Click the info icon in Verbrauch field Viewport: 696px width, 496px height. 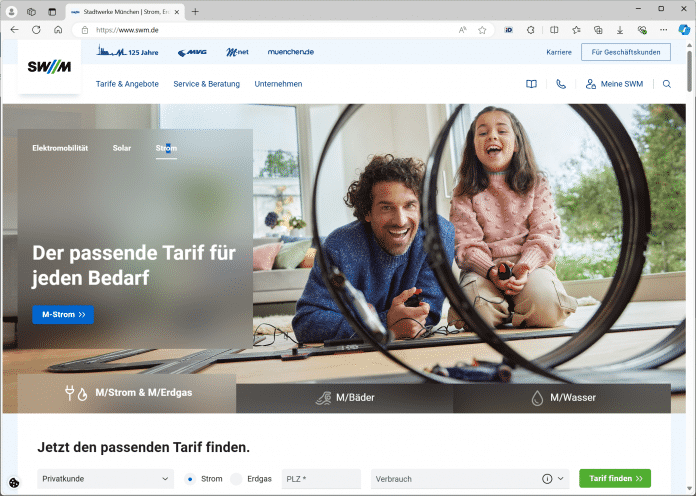tap(547, 479)
